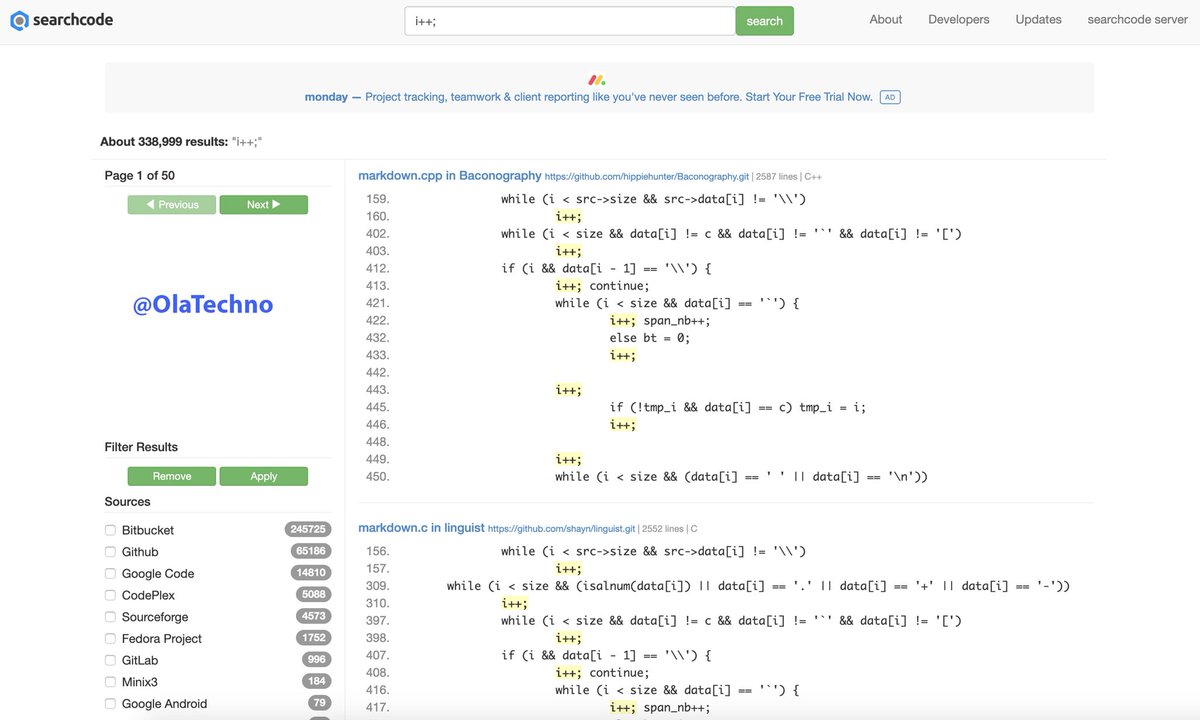
Task: Check the GitLab source filter
Action: click(111, 660)
